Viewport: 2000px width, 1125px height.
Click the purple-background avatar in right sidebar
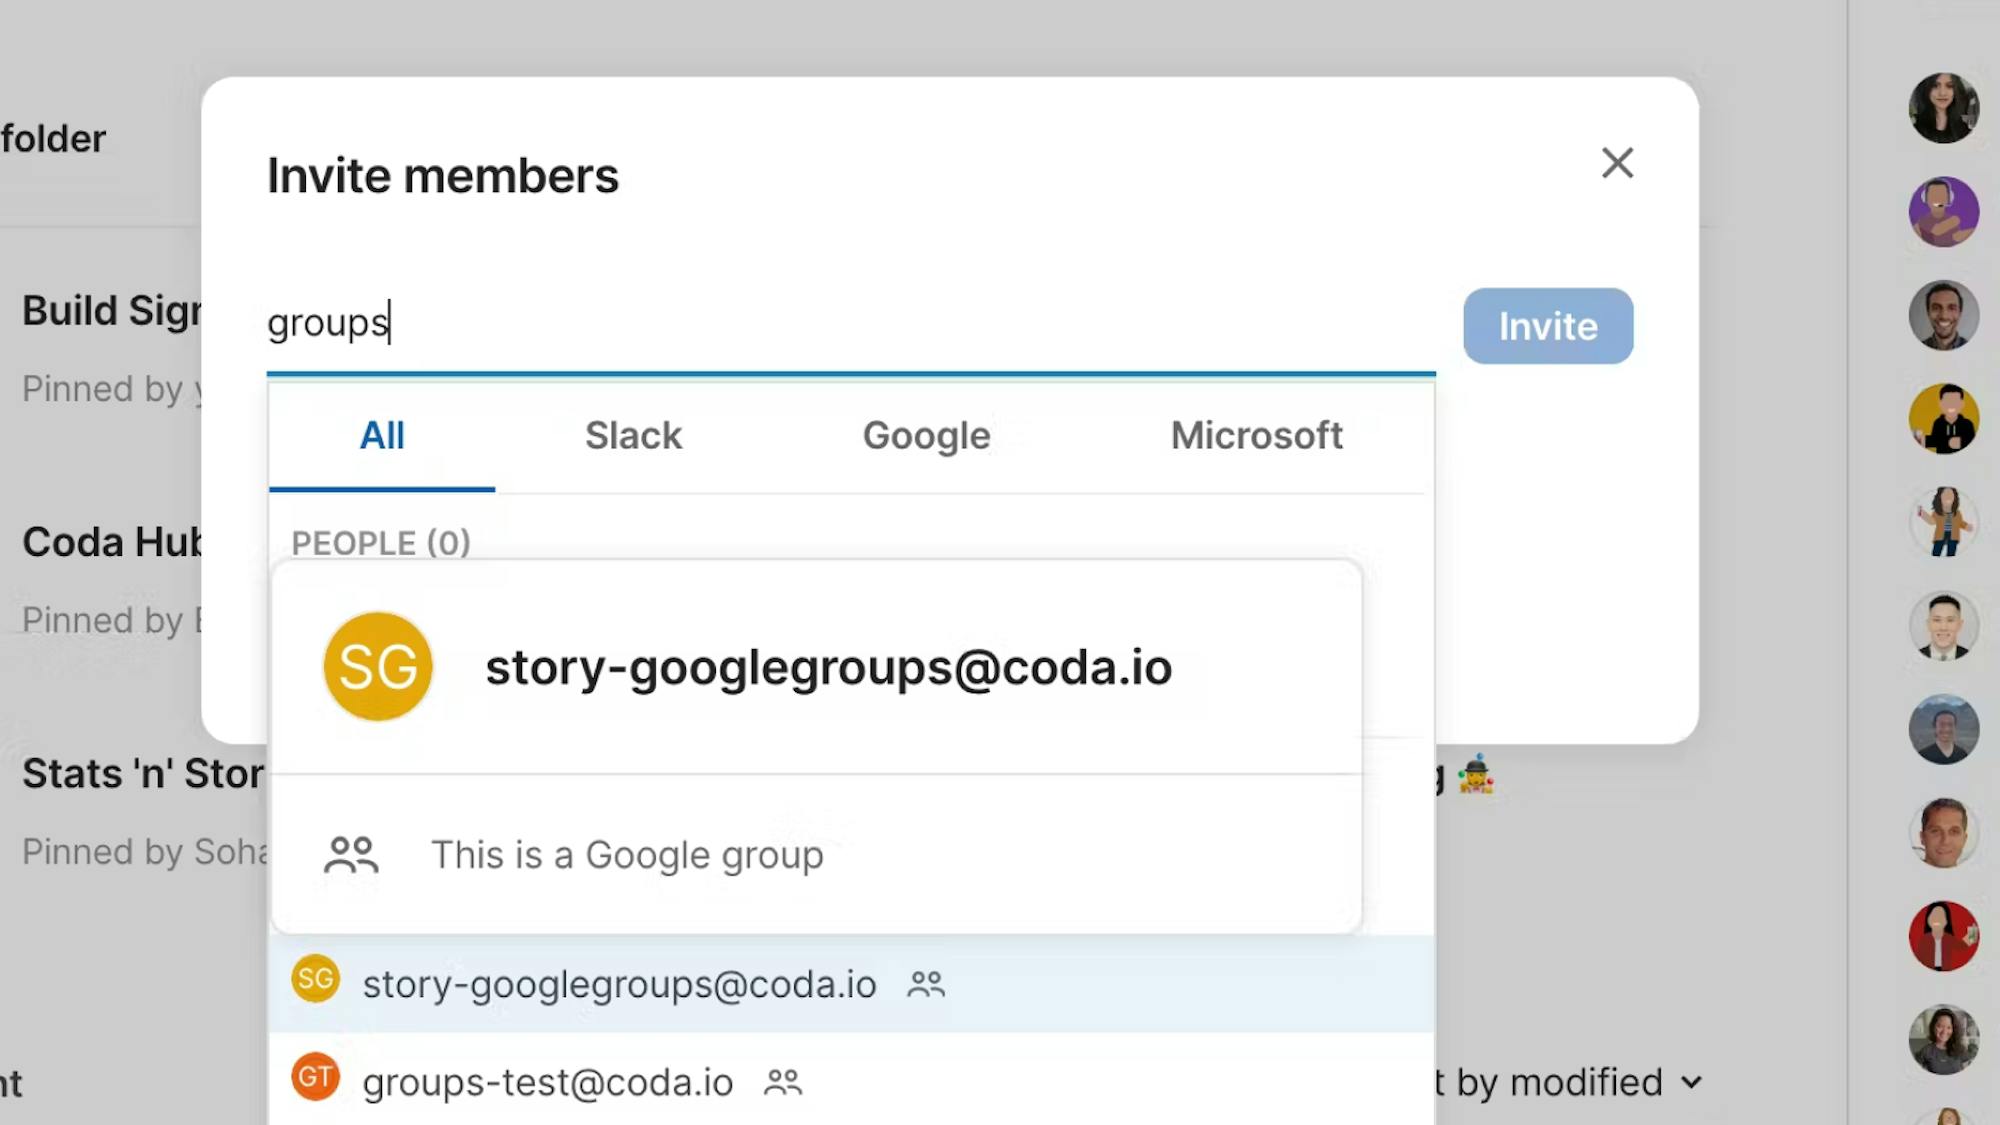1943,211
